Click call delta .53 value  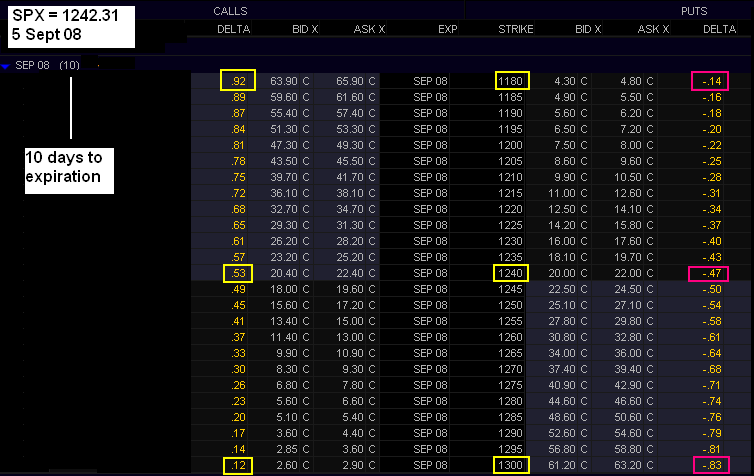(238, 273)
